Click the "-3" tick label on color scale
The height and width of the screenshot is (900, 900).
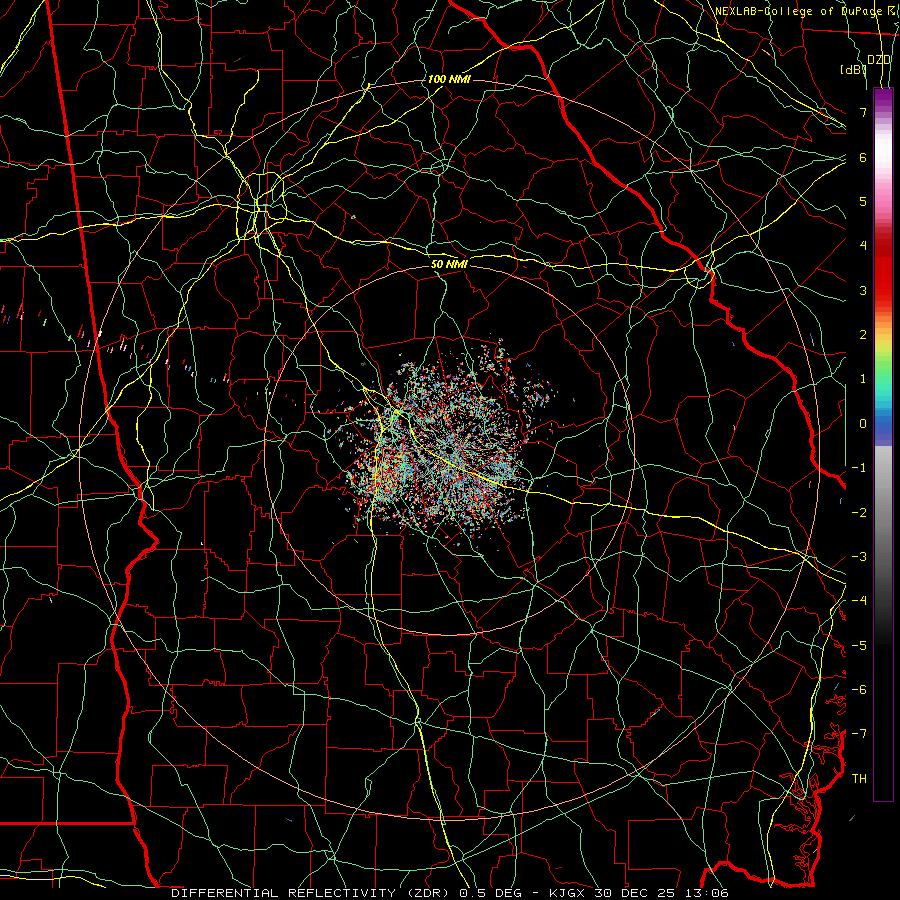point(859,557)
